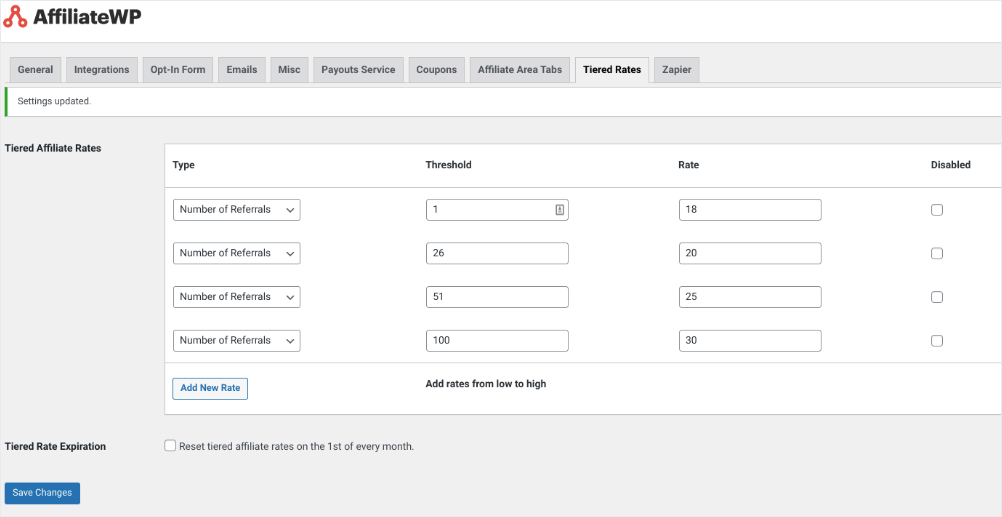1002x517 pixels.
Task: Click the AffiliateWP logo icon
Action: [15, 17]
